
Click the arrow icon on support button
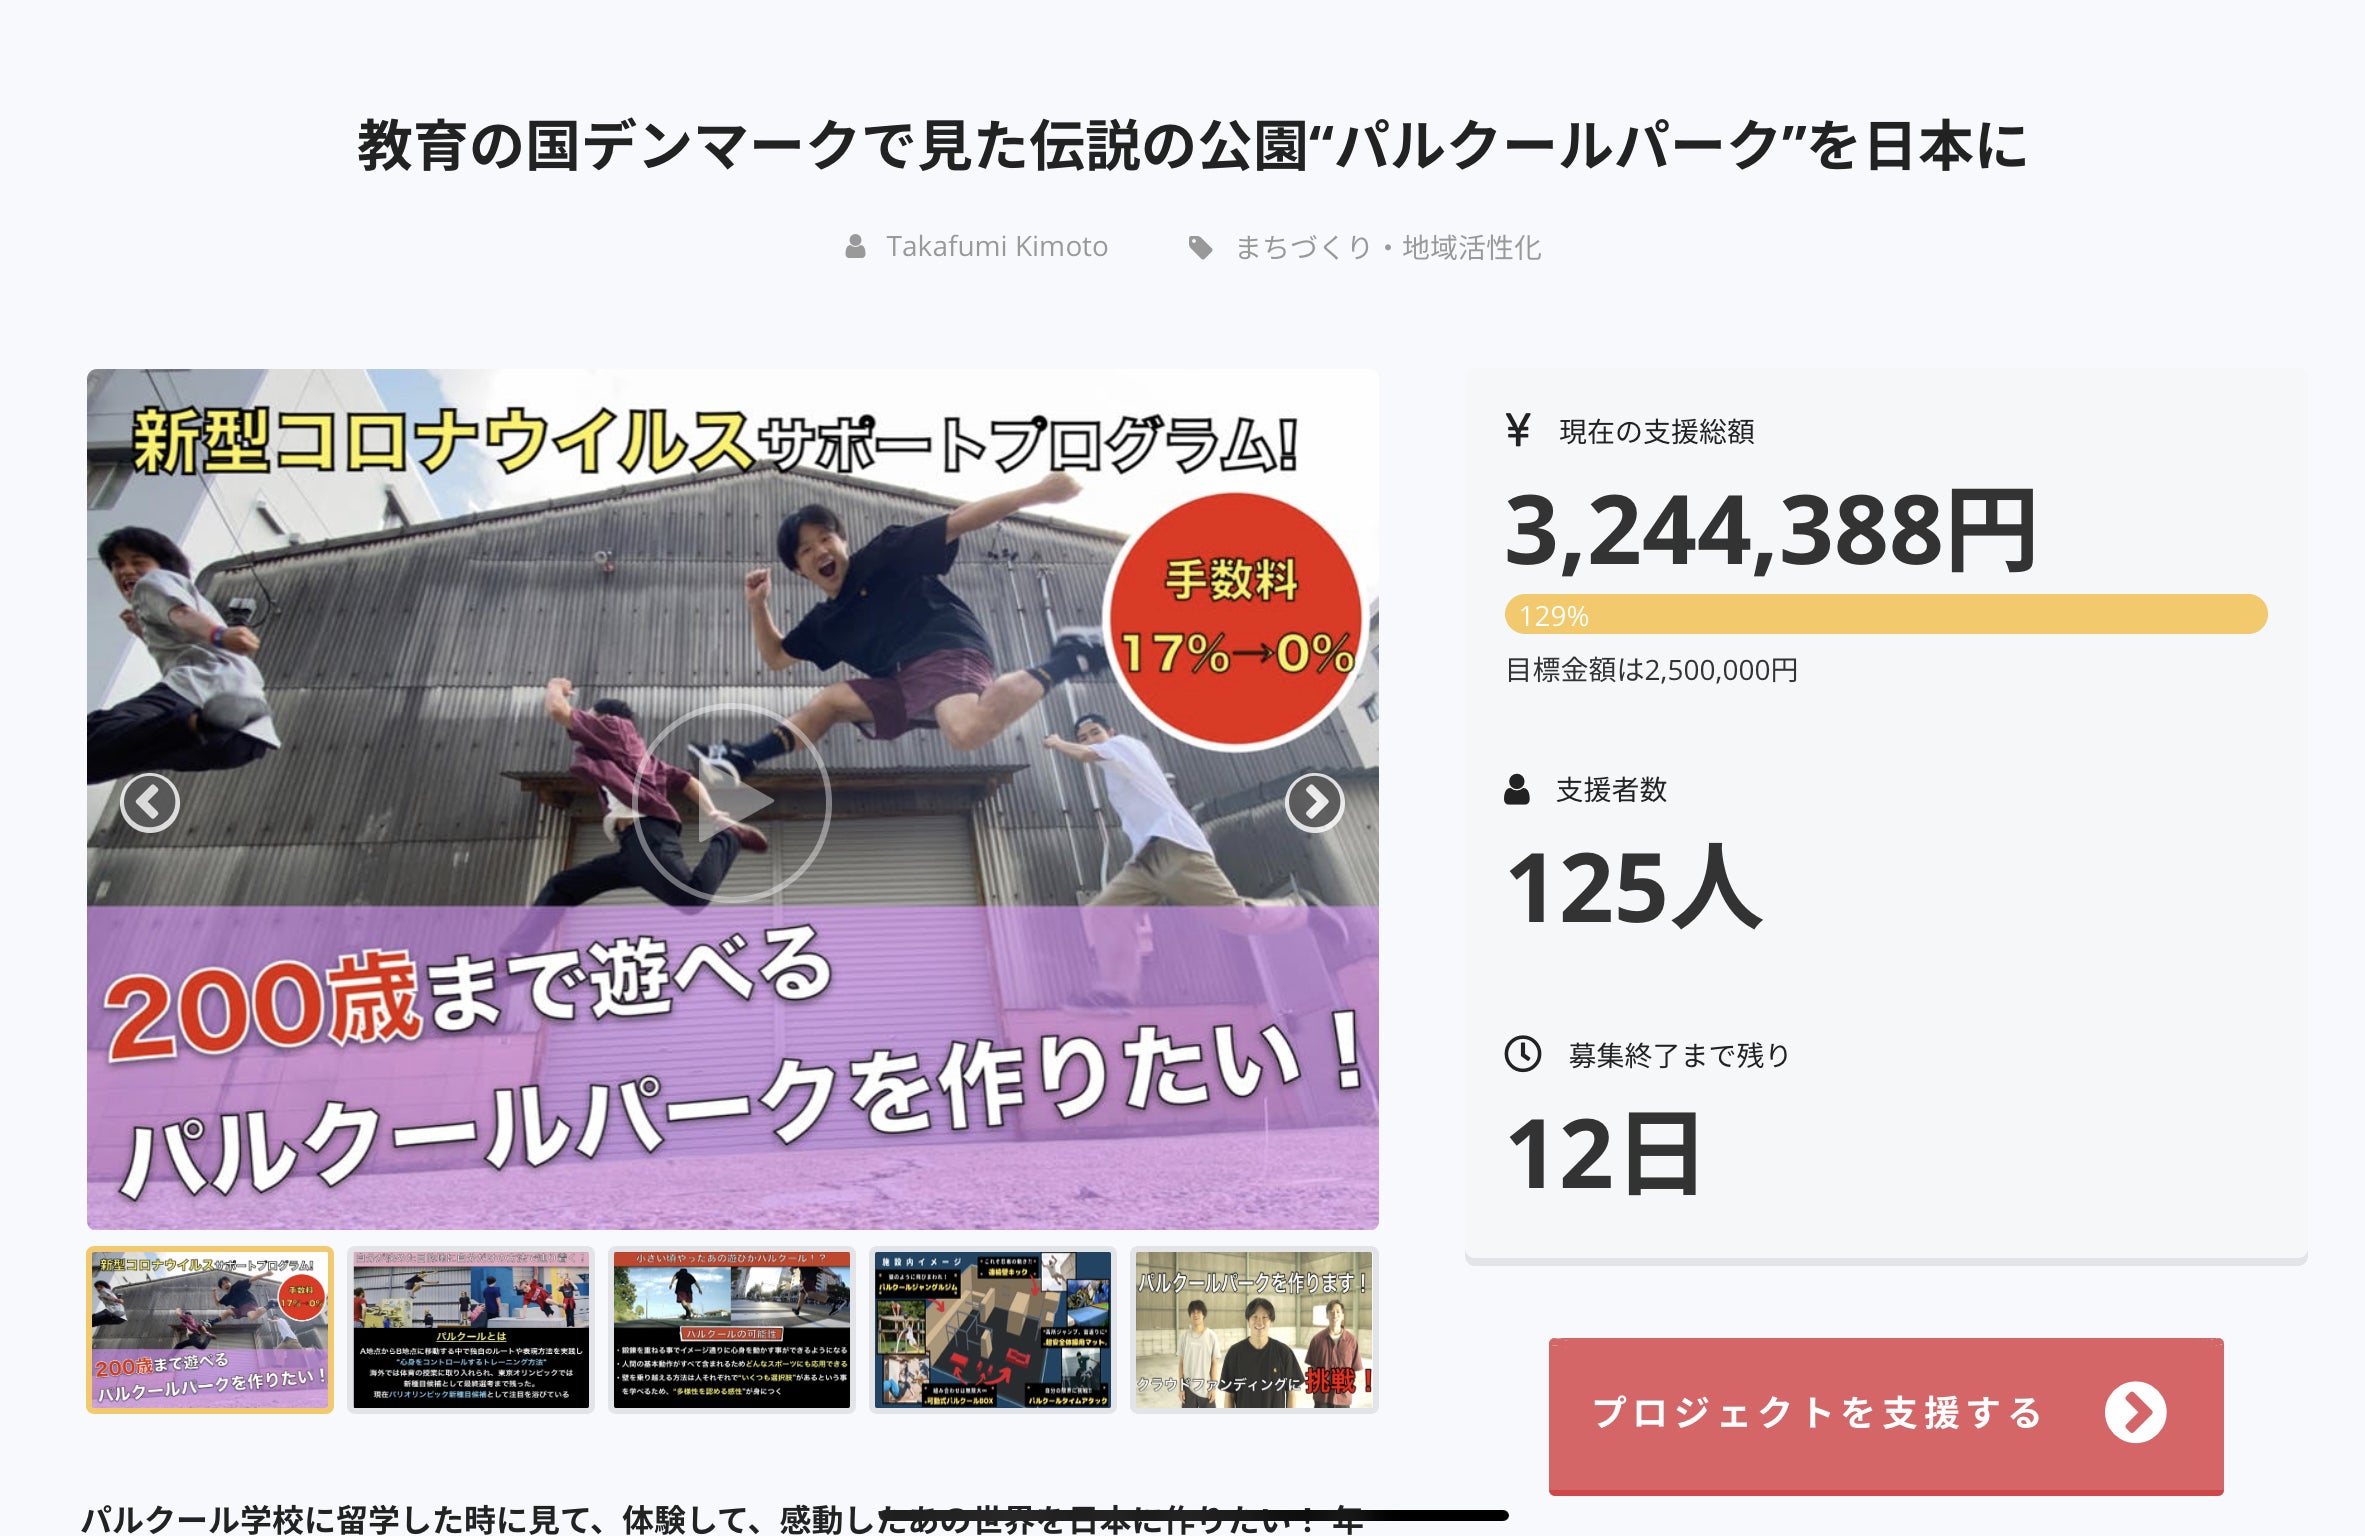pyautogui.click(x=2135, y=1412)
